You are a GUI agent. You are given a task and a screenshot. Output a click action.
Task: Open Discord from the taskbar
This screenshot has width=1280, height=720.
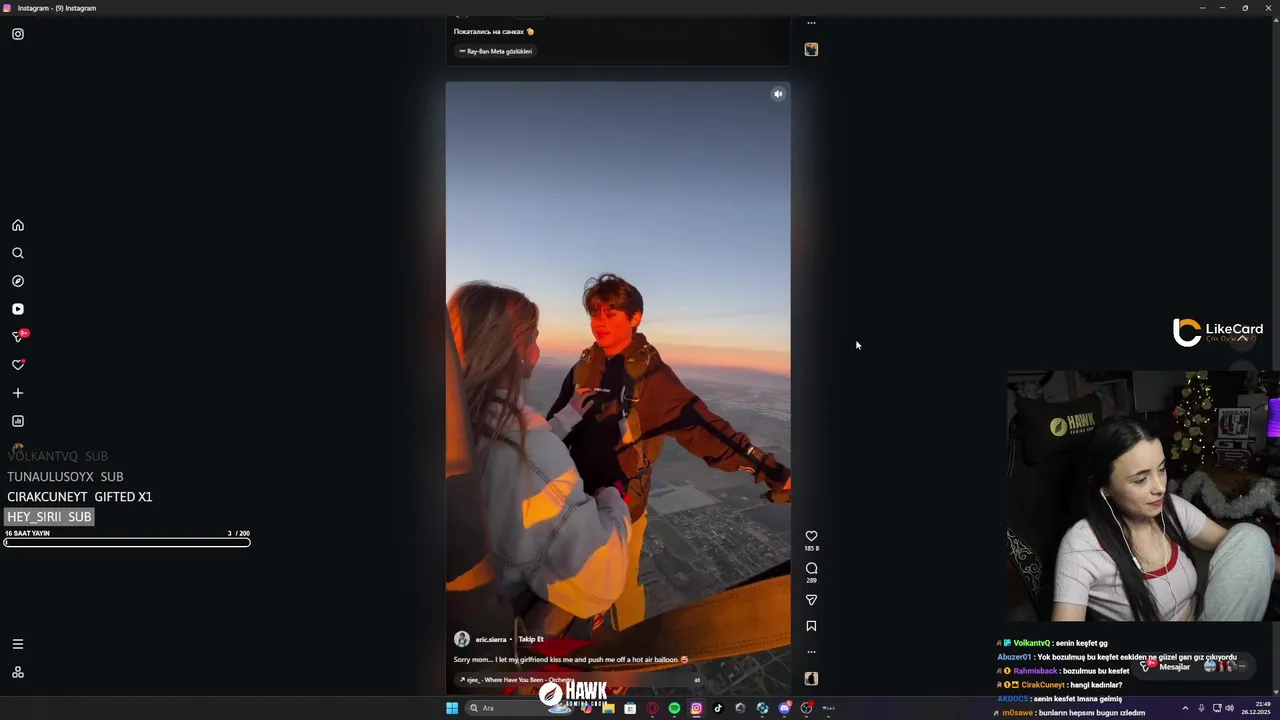[x=784, y=708]
